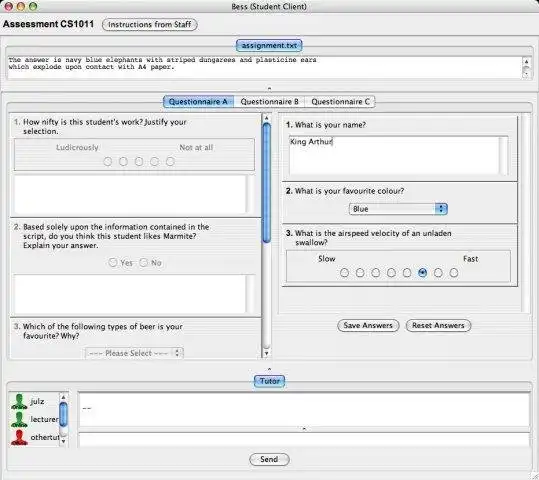Select middle radio of nifty scale
Viewport: 539px width, 480px height.
[139, 161]
